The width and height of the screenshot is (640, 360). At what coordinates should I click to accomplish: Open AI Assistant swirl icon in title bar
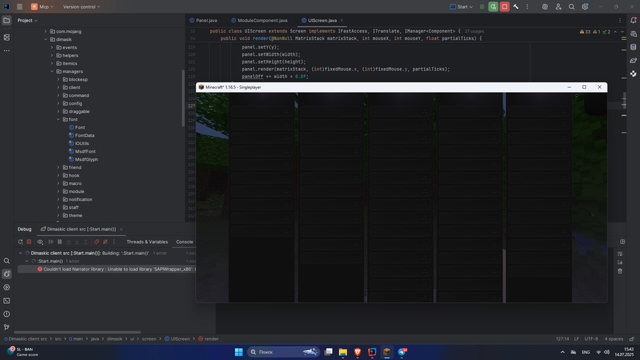(545, 7)
